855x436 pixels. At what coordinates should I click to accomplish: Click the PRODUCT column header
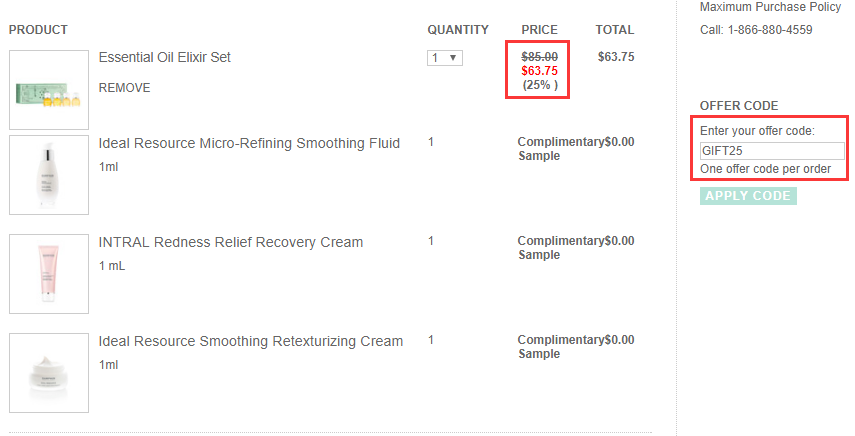[x=38, y=30]
